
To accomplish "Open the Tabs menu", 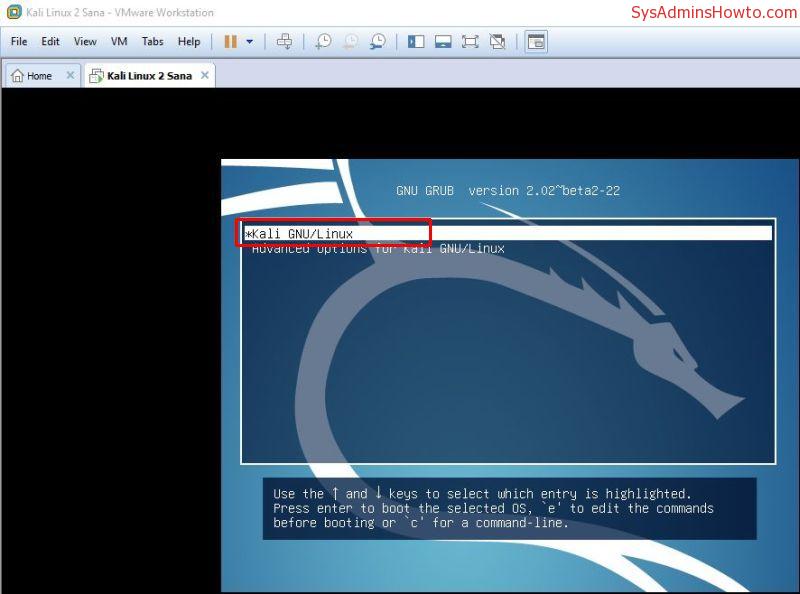I will pyautogui.click(x=152, y=42).
